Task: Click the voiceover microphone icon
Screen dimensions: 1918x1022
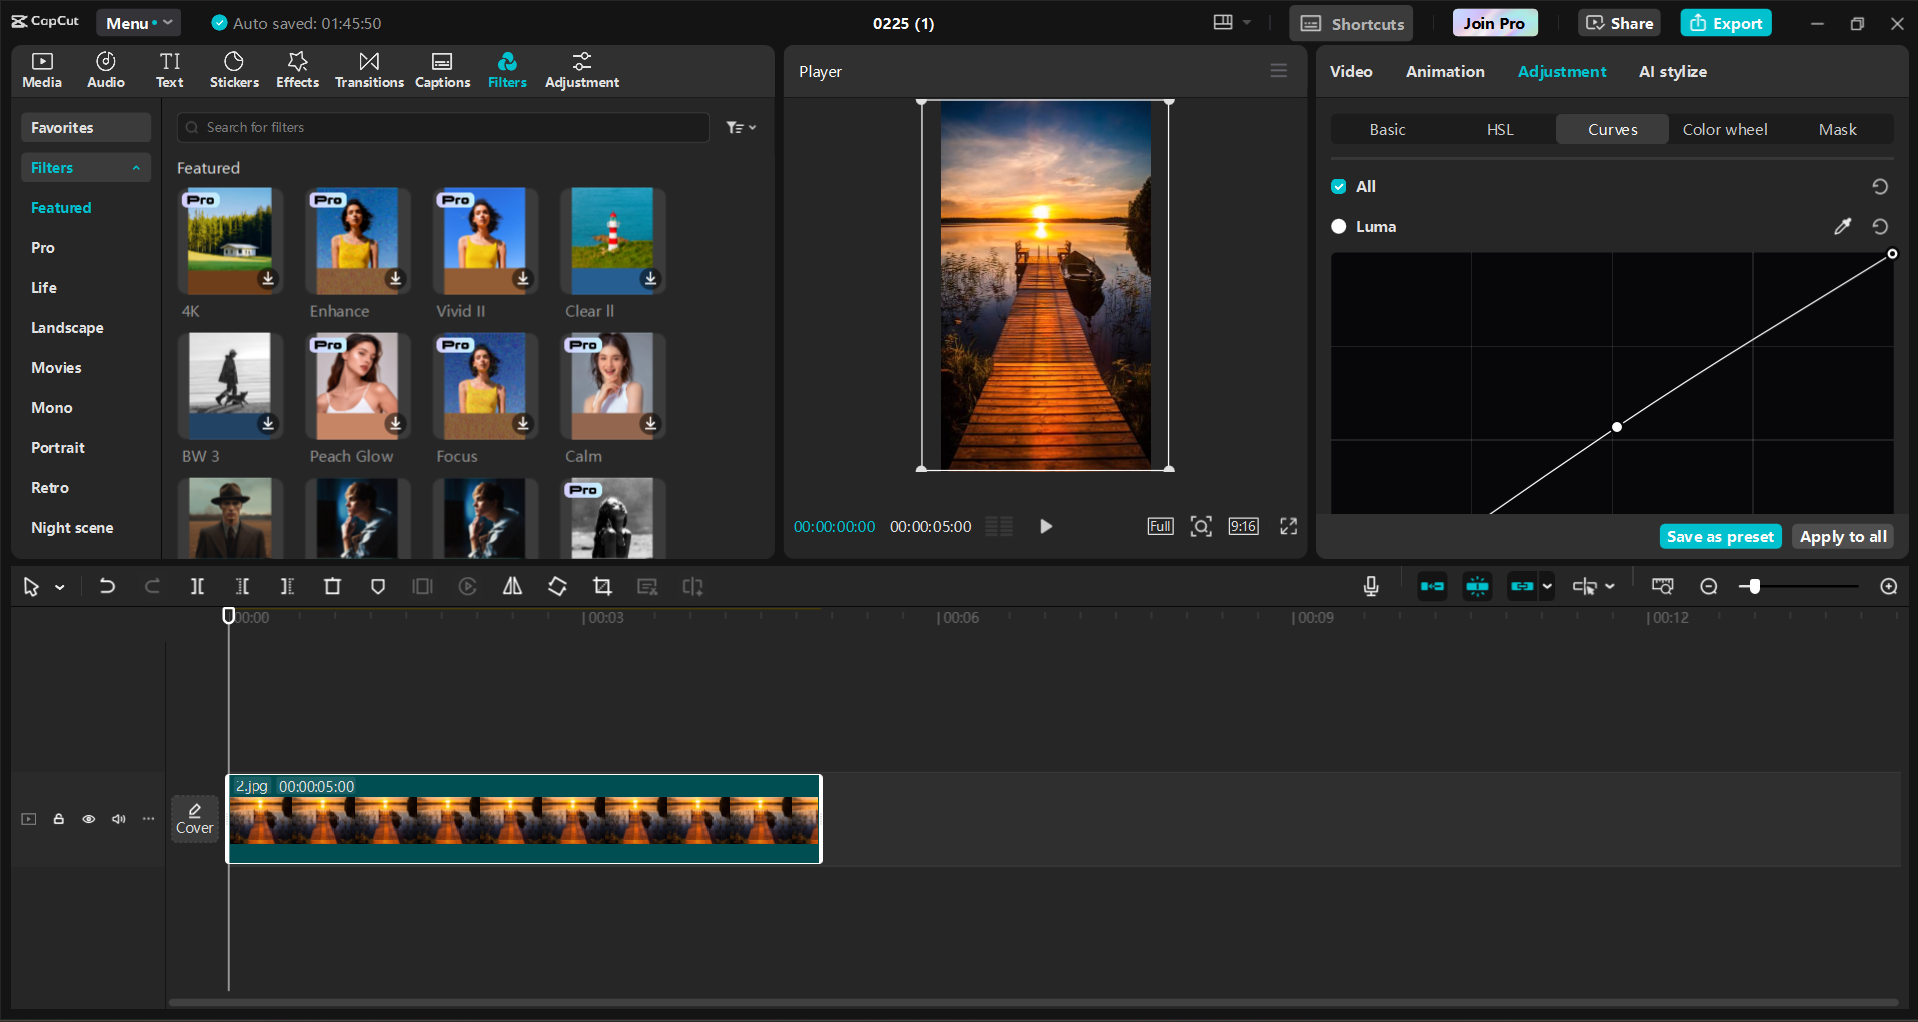Action: point(1370,586)
